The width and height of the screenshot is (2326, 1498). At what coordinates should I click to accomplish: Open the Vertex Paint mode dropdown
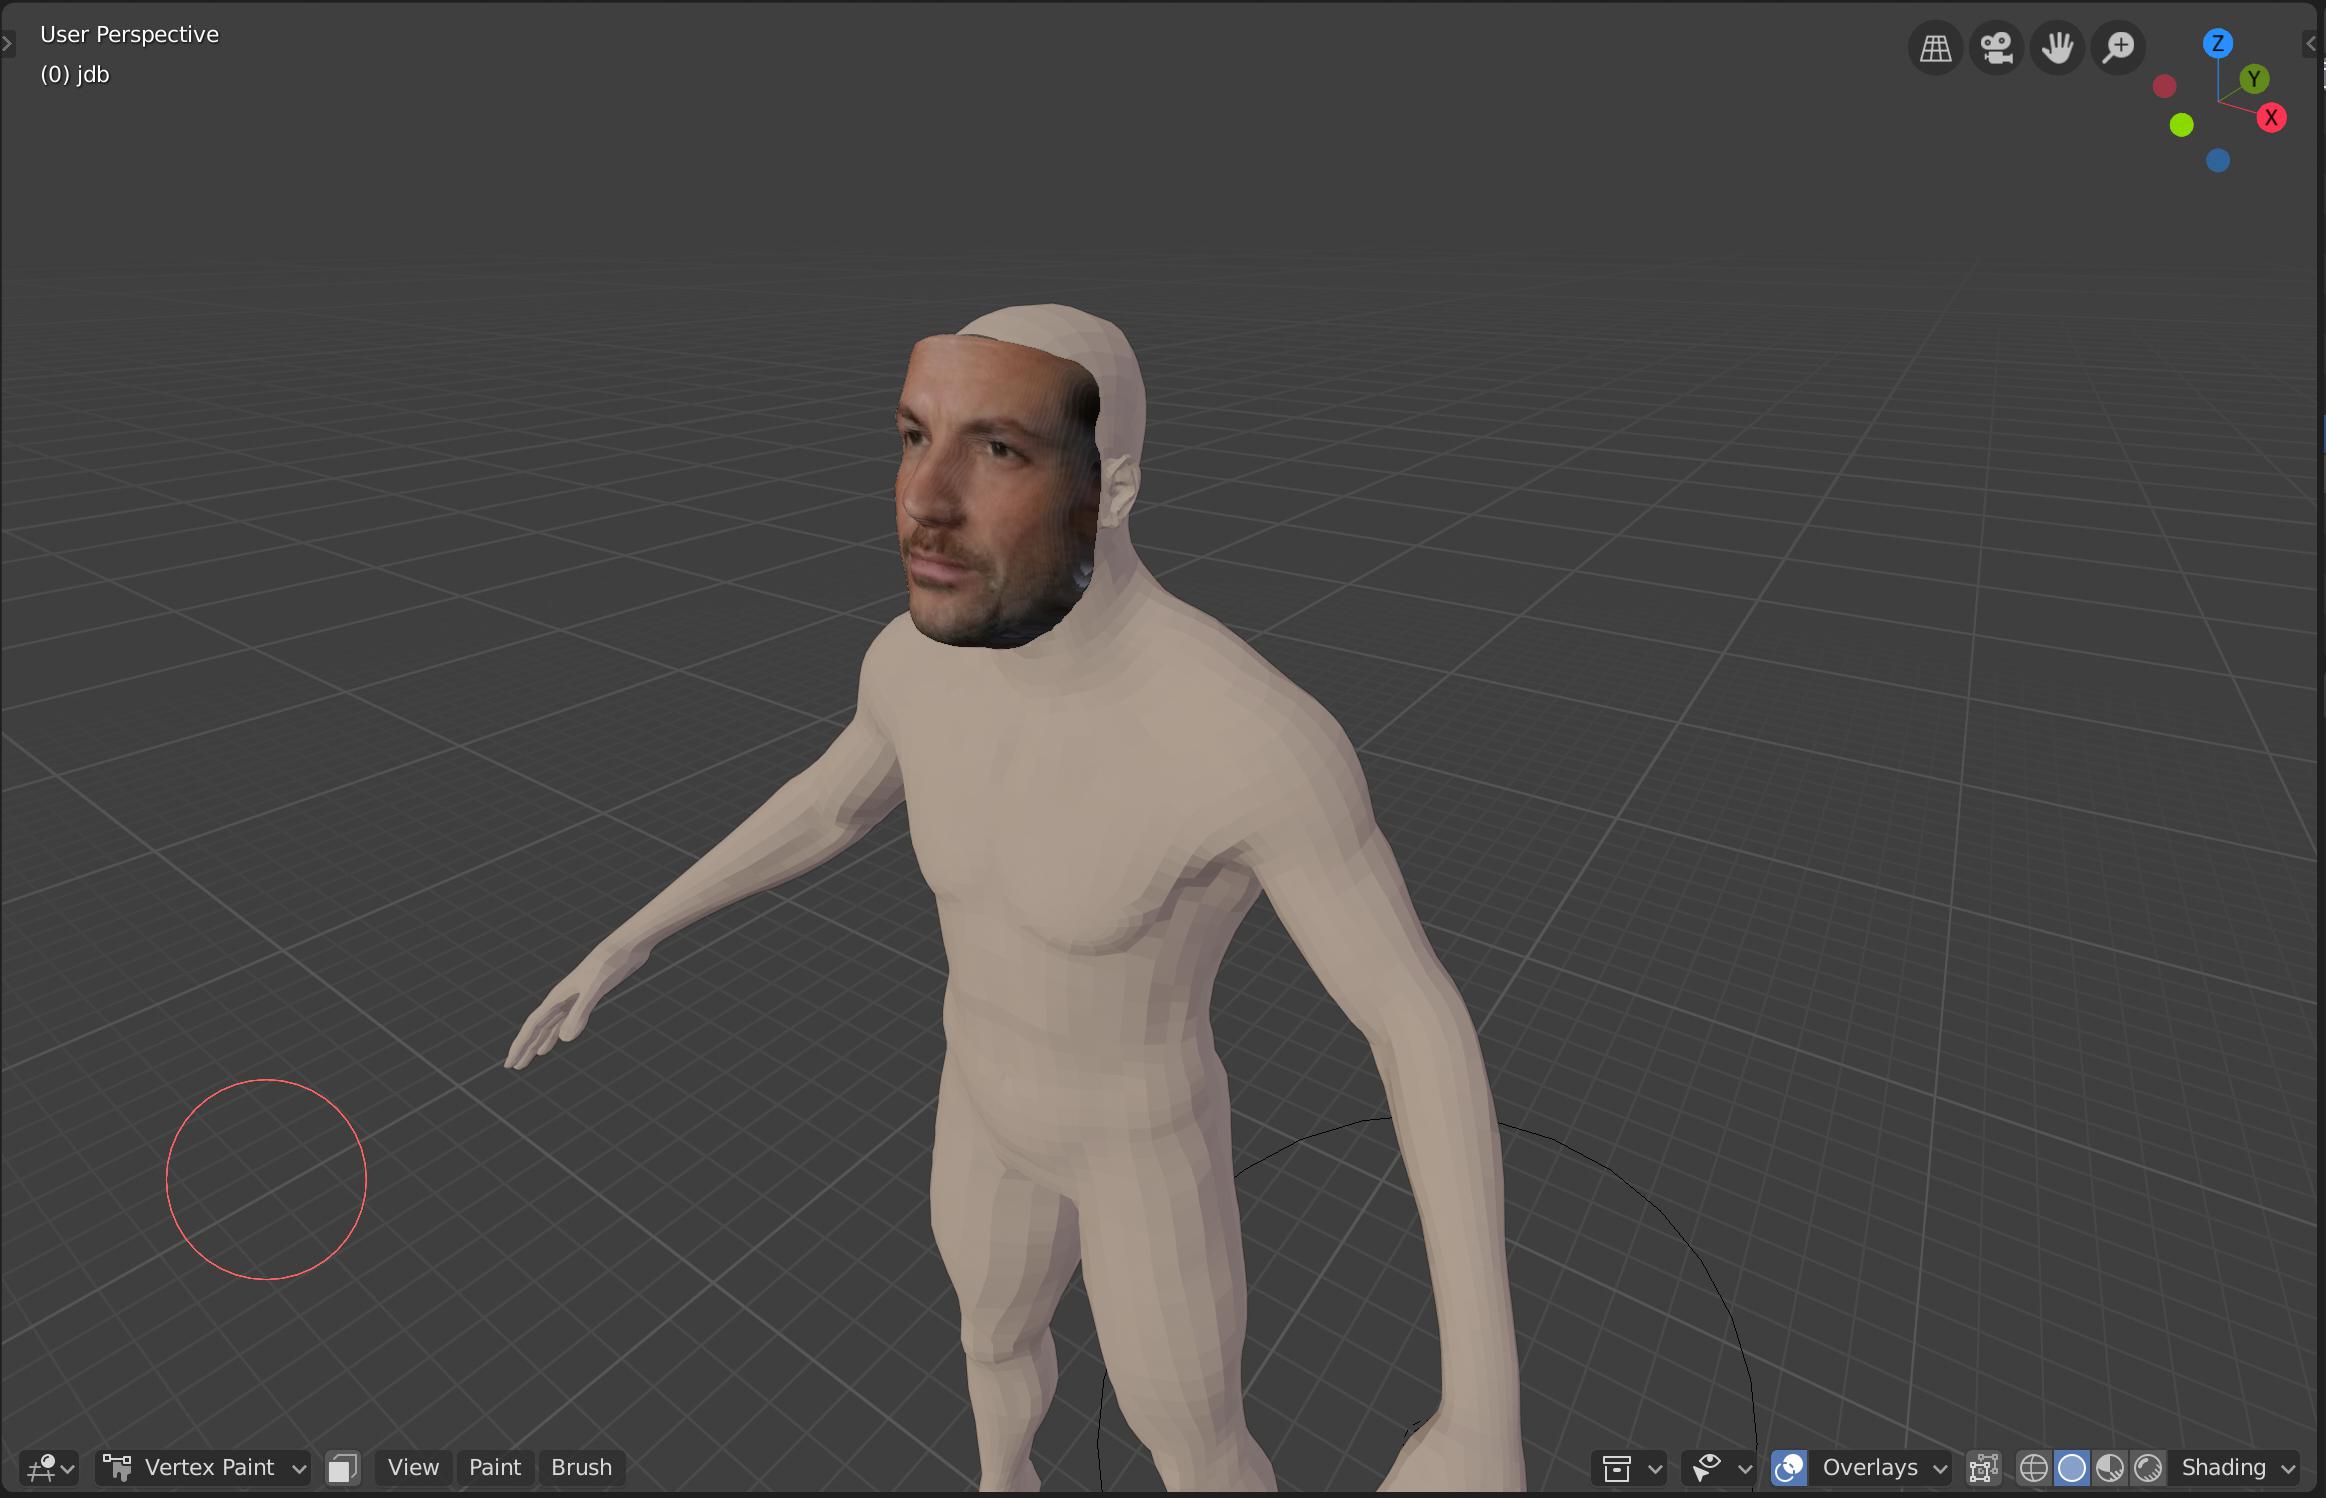pyautogui.click(x=205, y=1467)
